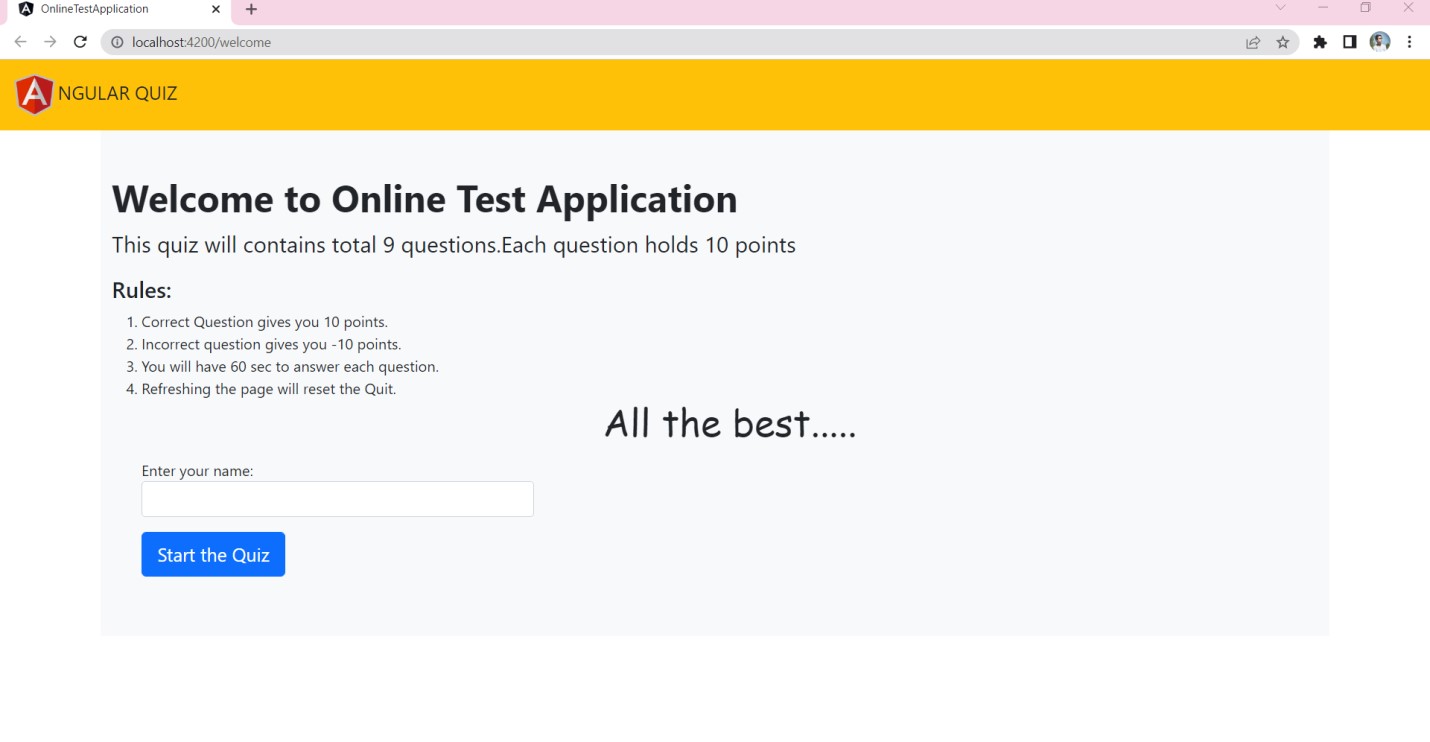The image size is (1430, 742).
Task: Open the Extensions puzzle piece icon
Action: point(1320,42)
